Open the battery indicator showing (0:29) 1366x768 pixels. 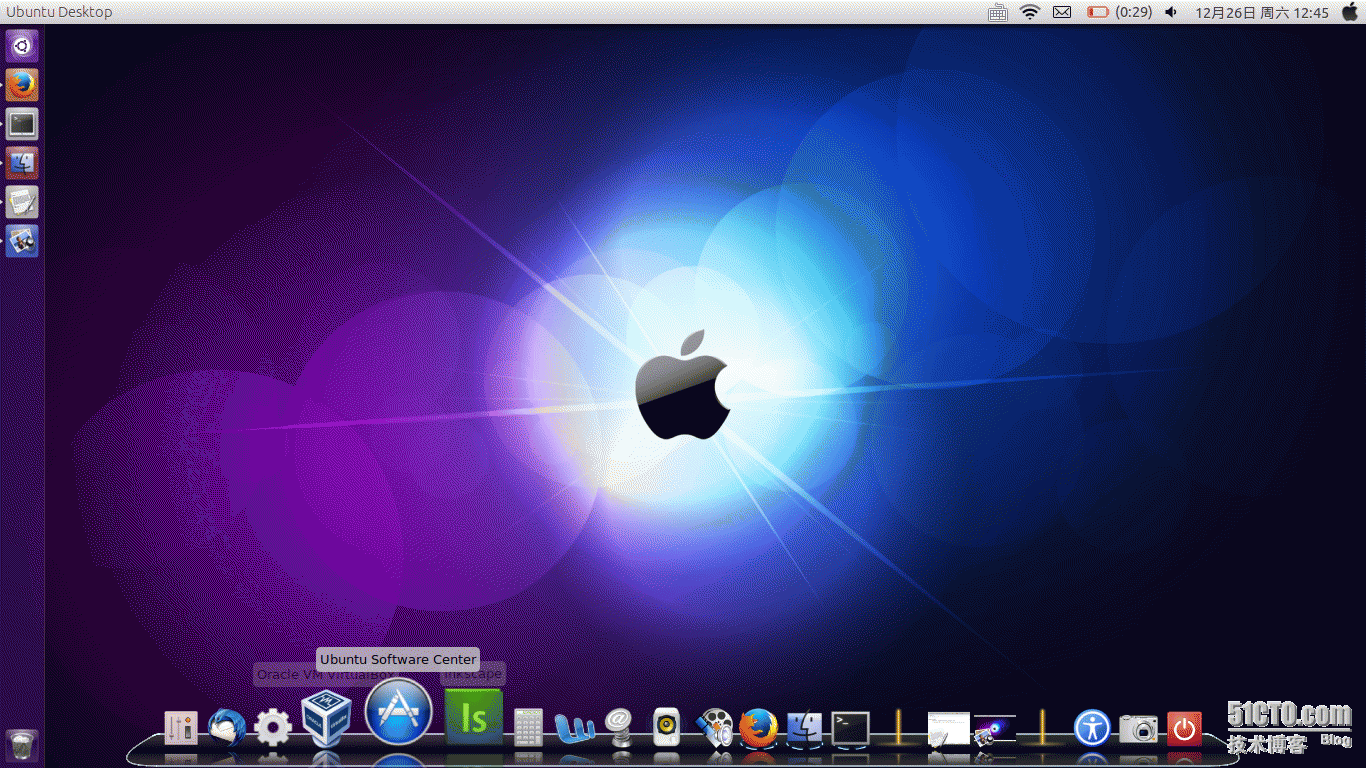[x=1119, y=12]
